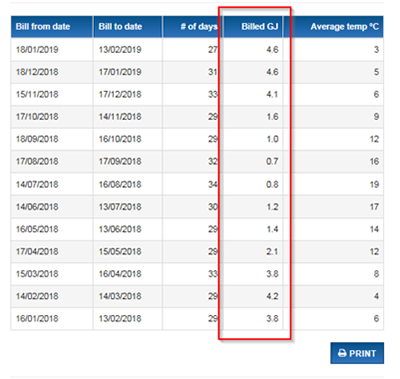Viewport: 400px width, 379px height.
Task: Select bill to date 14/03/2018
Action: coord(120,296)
